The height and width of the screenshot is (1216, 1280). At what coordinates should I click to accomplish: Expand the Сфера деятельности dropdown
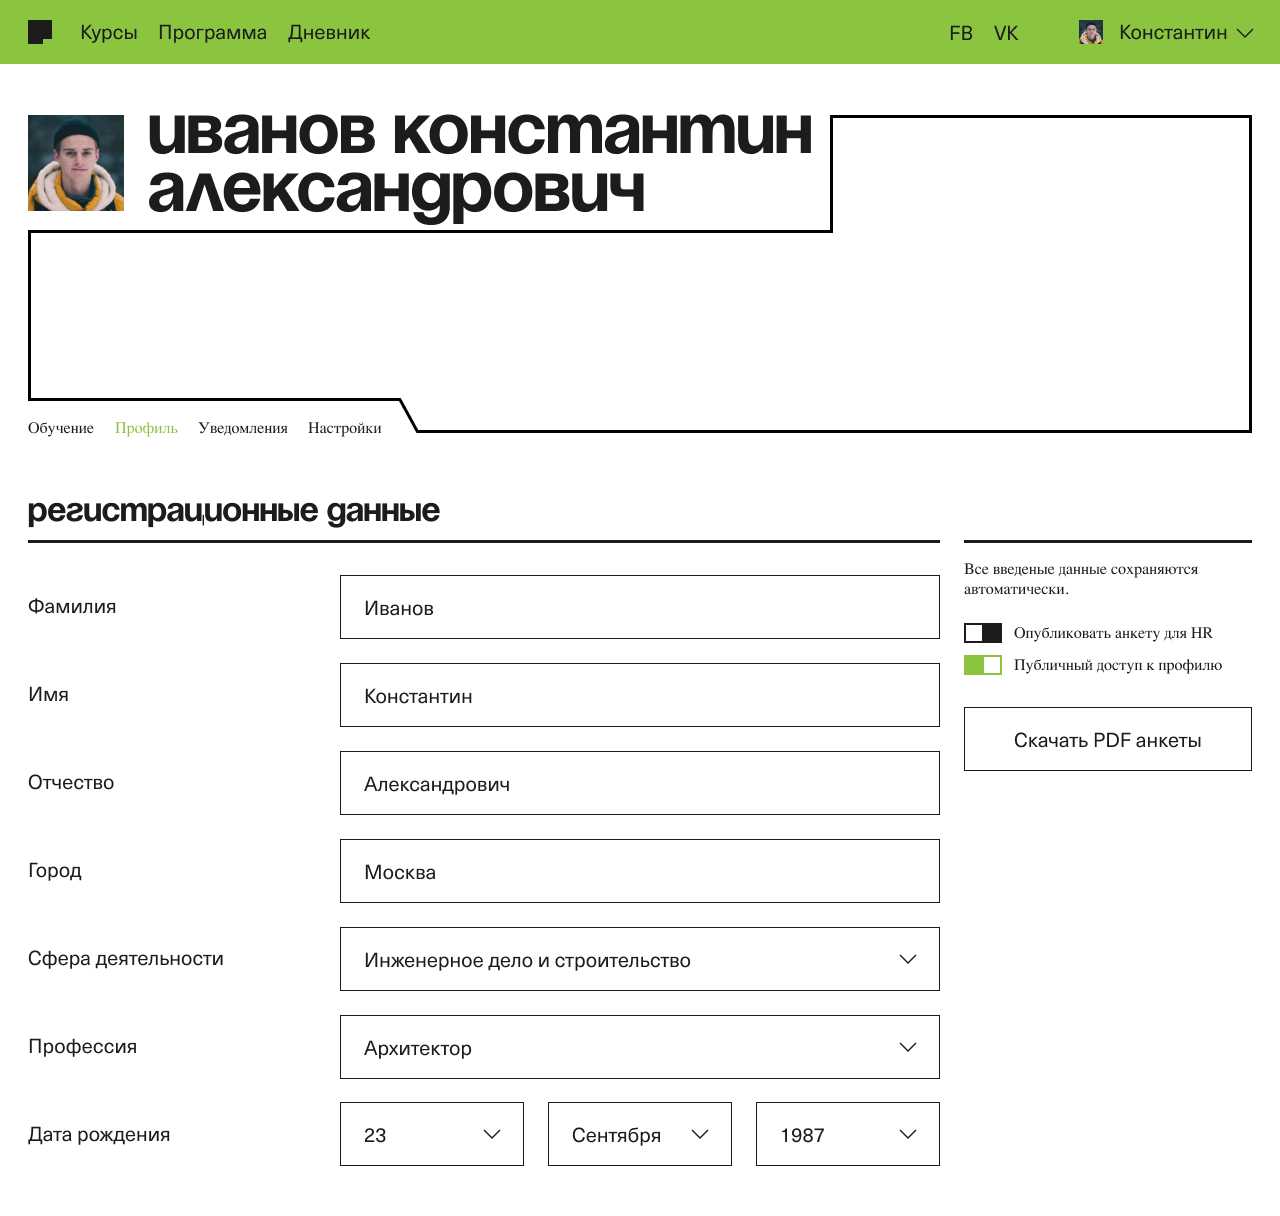640,959
